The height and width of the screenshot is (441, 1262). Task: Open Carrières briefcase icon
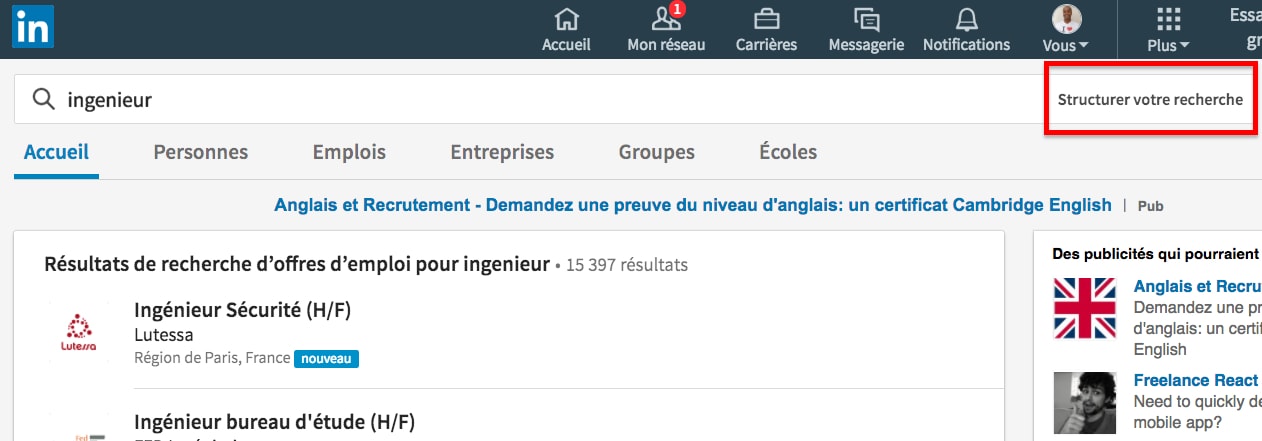[766, 19]
